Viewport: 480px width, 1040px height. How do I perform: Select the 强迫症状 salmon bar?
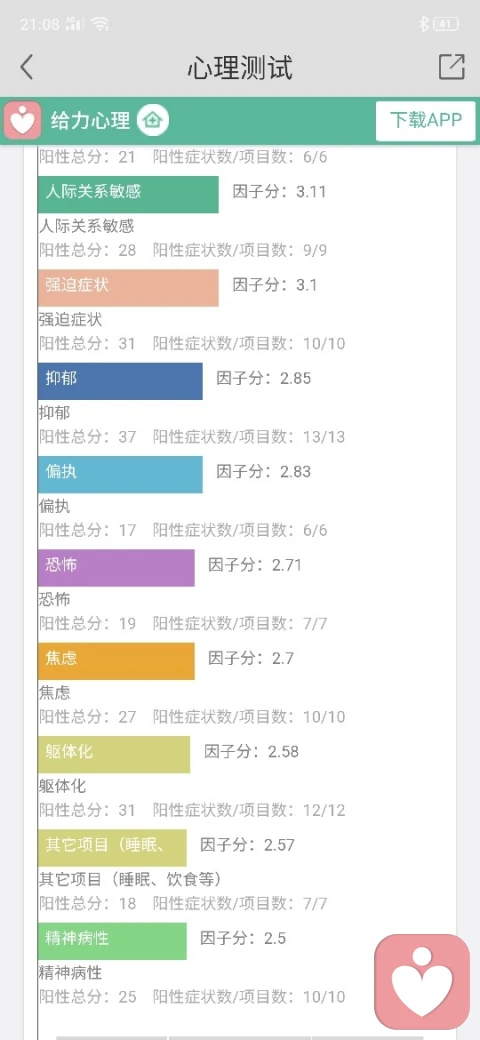(128, 288)
